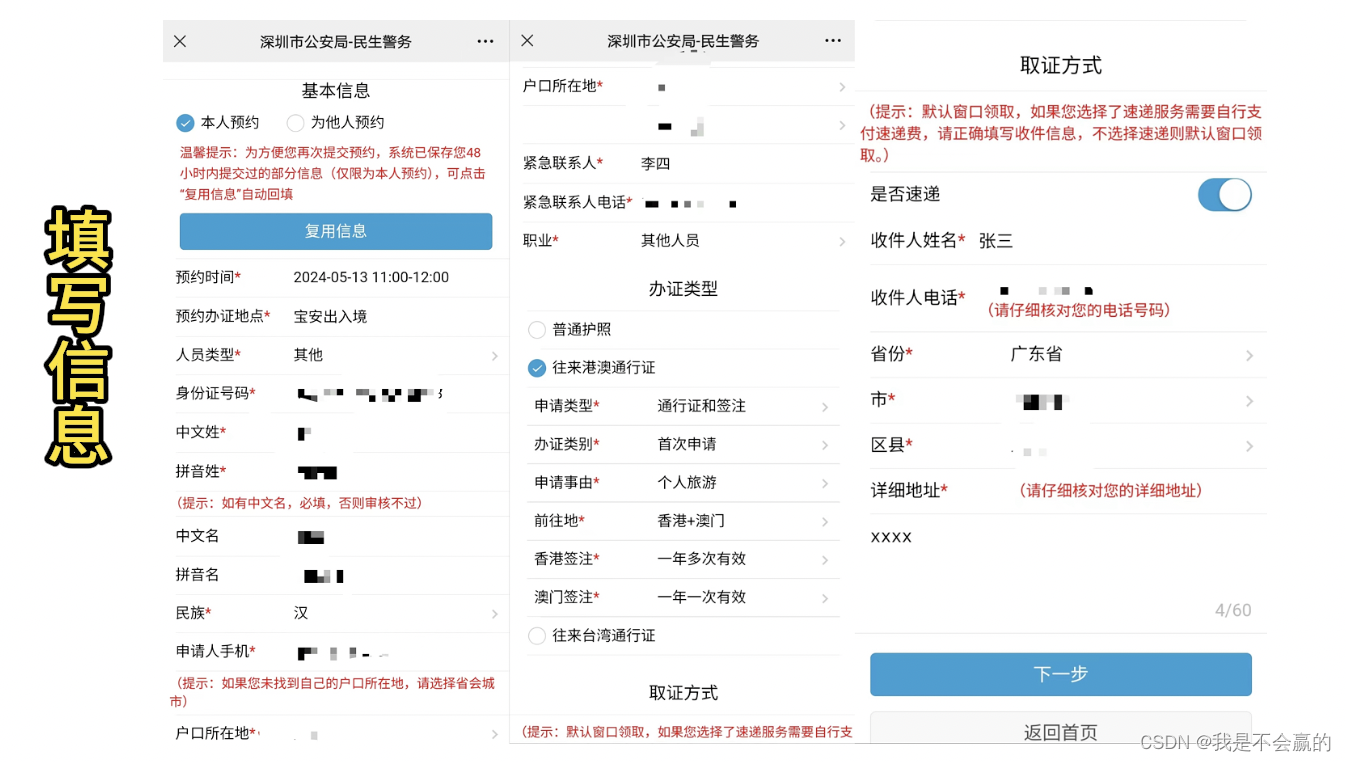Click the 紧急联系人 field showing 李四
This screenshot has width=1346, height=762.
pyautogui.click(x=656, y=163)
